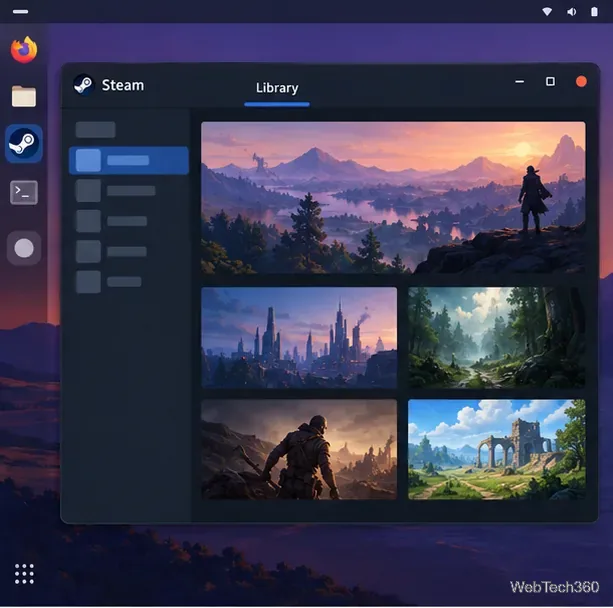Screen dimensions: 613x608
Task: Select the second-to-last sidebar game entry
Action: [111, 251]
